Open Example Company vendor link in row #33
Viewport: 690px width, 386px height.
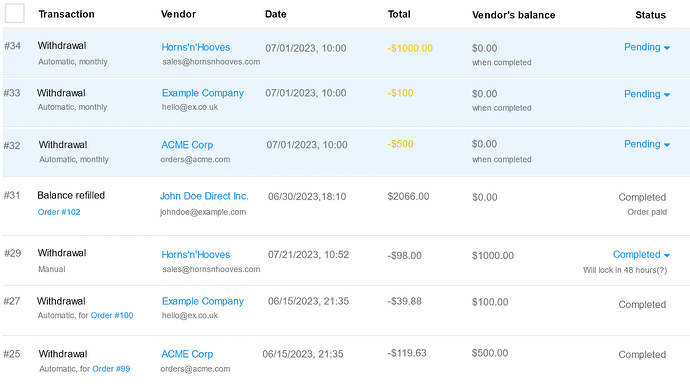tap(202, 93)
